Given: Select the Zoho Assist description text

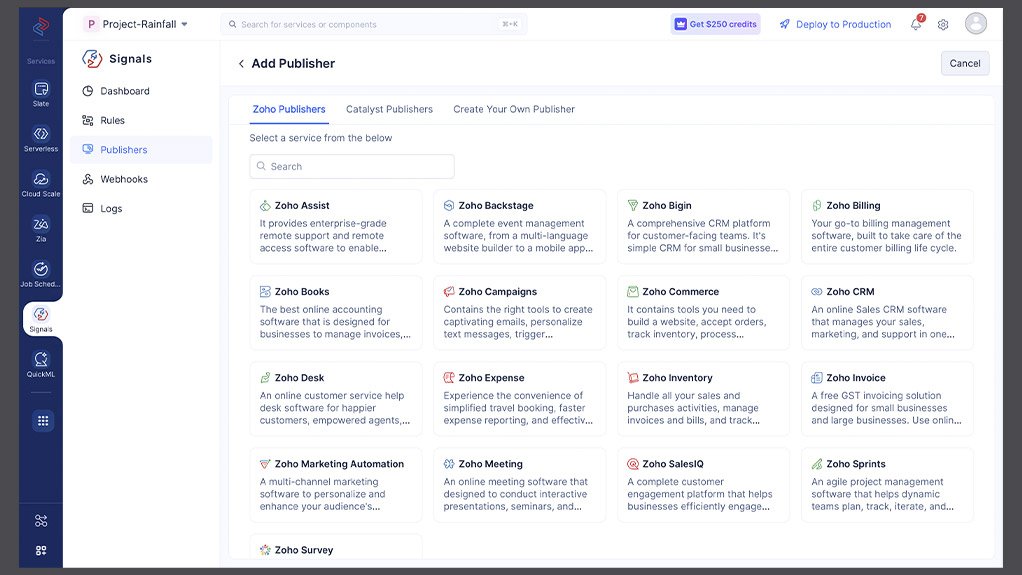Looking at the screenshot, I should pos(323,235).
